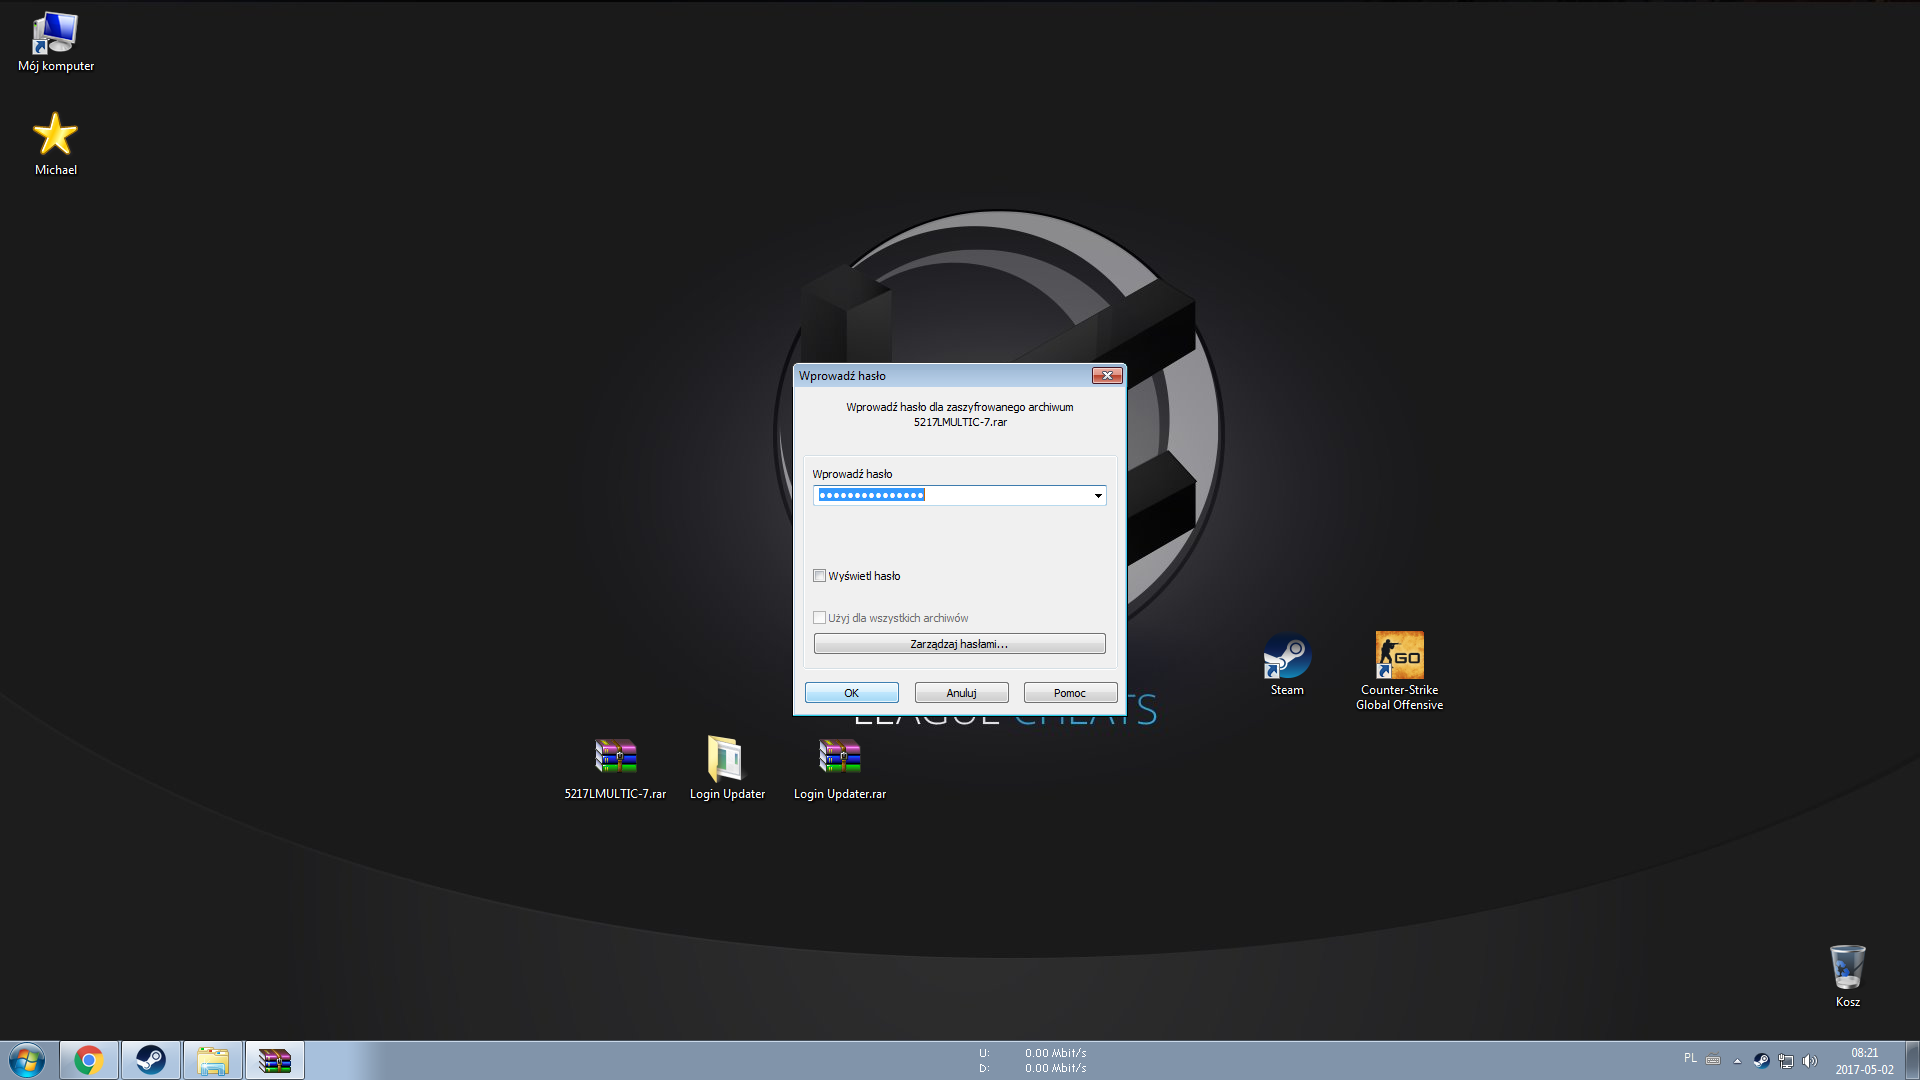Show hidden tray icons arrow
The width and height of the screenshot is (1920, 1080).
[1737, 1061]
